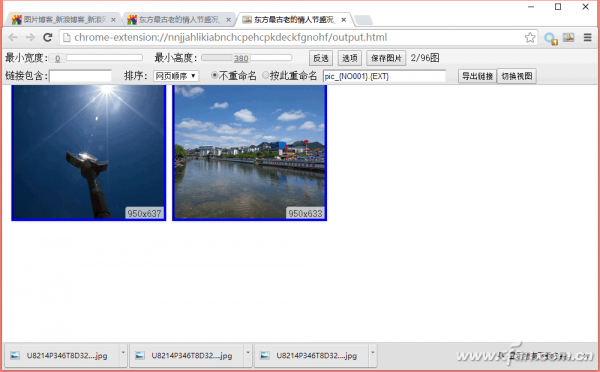Reload the output.html page
Image resolution: width=600 pixels, height=372 pixels.
[x=47, y=38]
